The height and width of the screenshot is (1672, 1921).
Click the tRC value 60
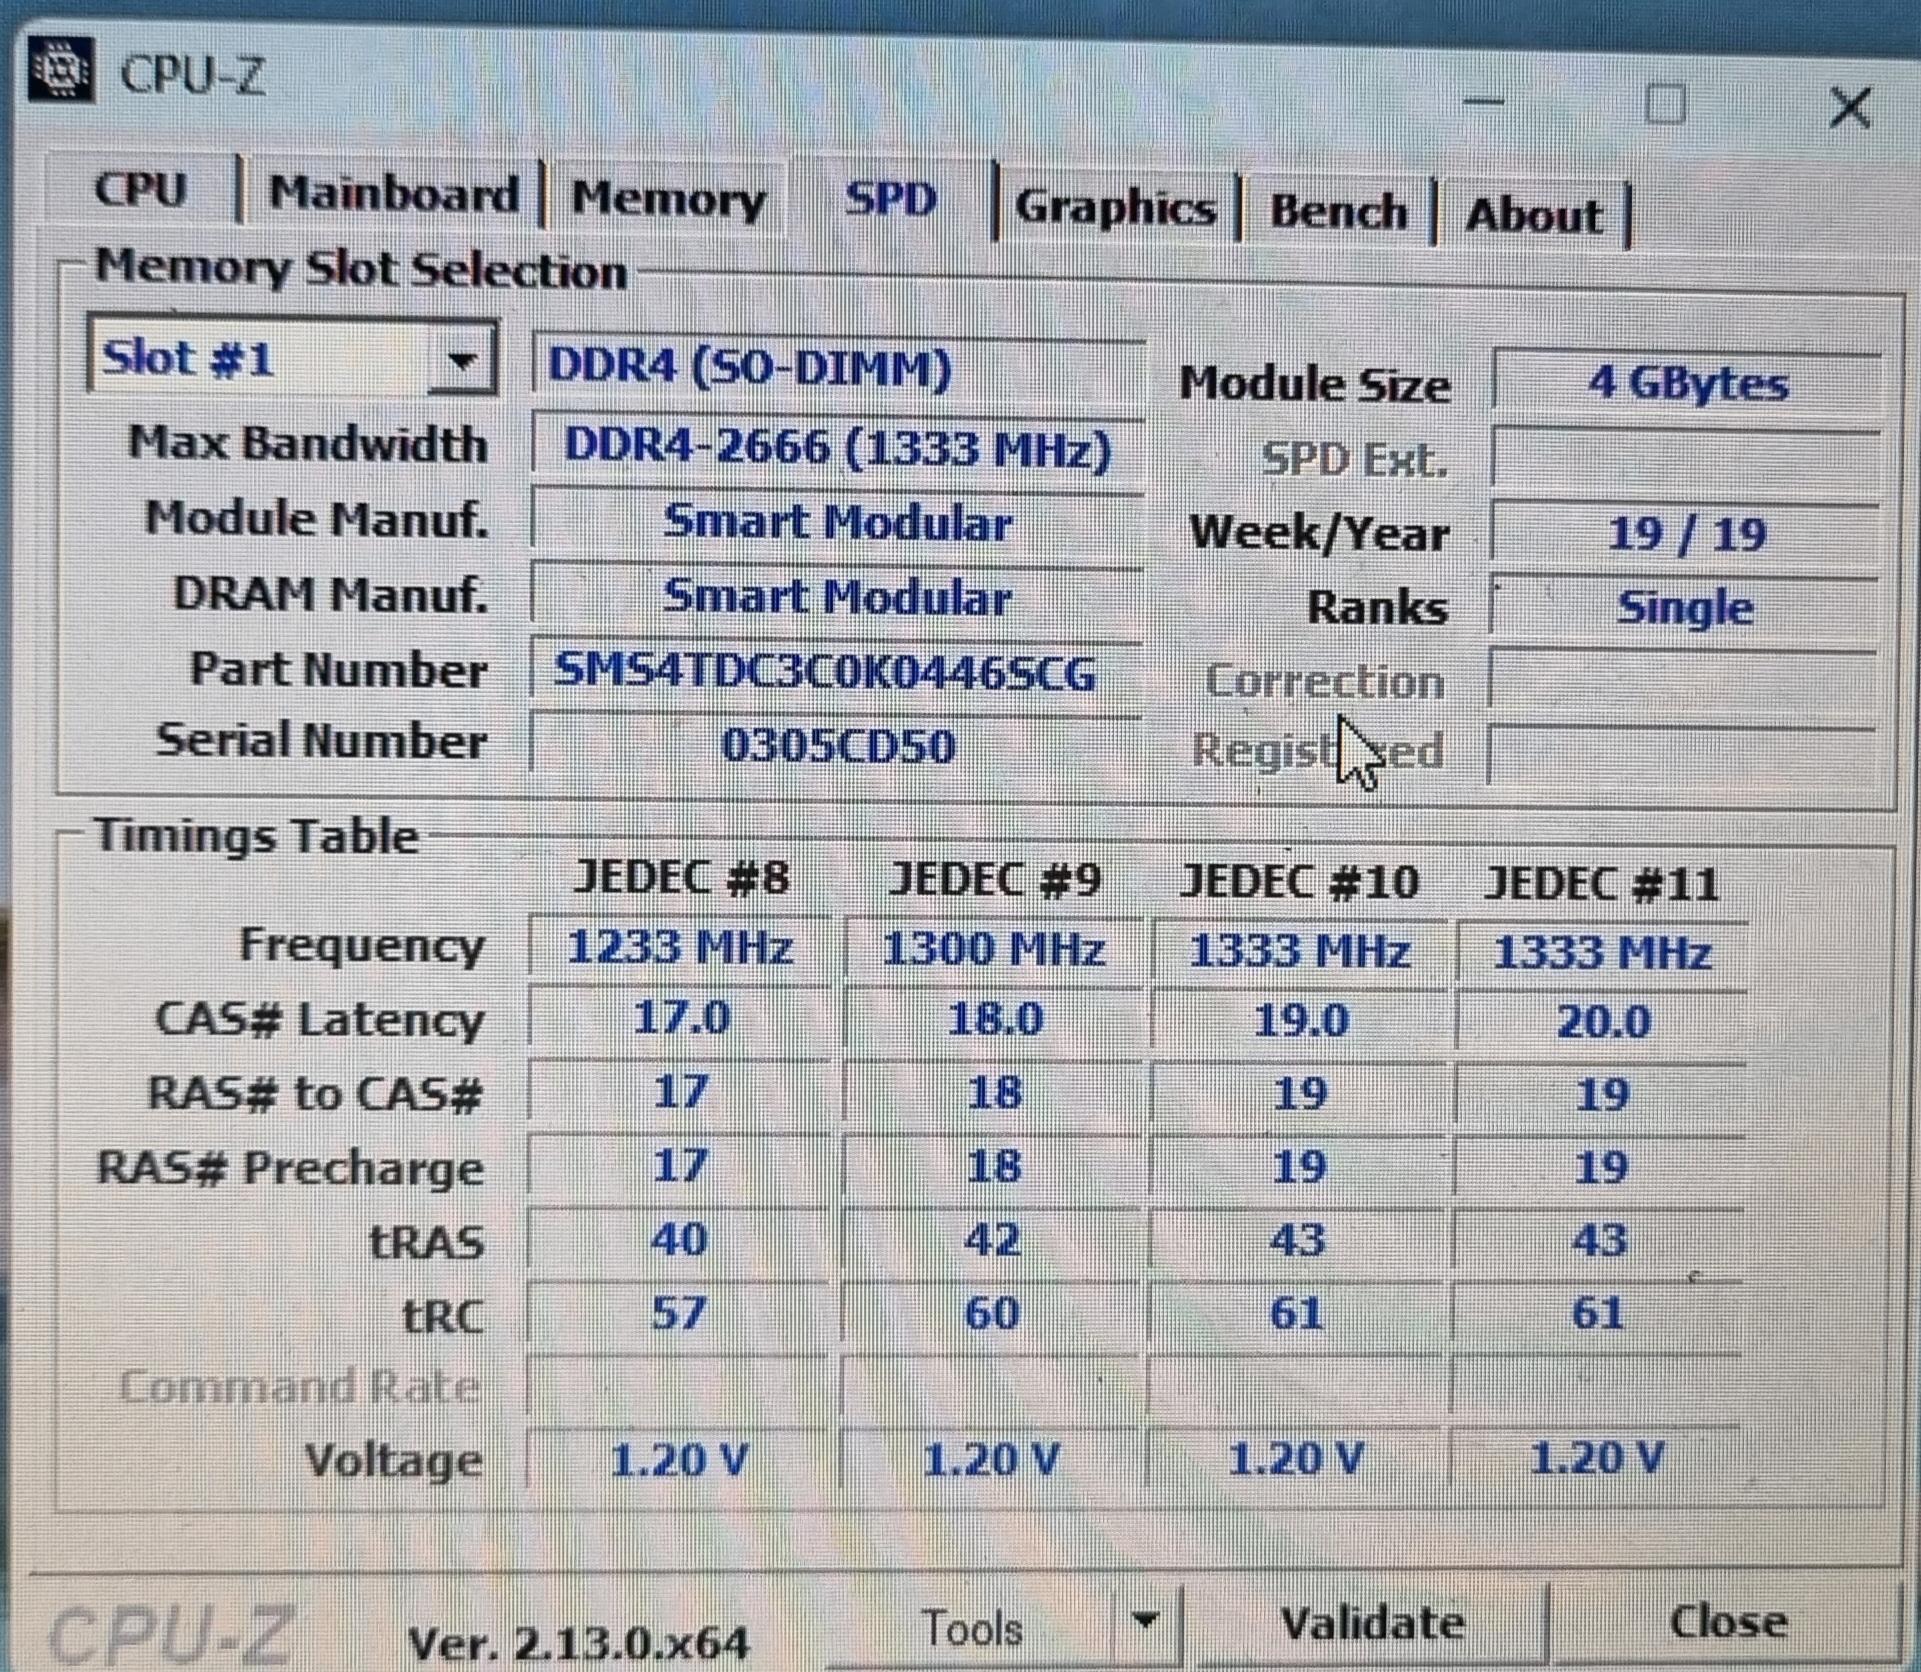click(x=991, y=1313)
